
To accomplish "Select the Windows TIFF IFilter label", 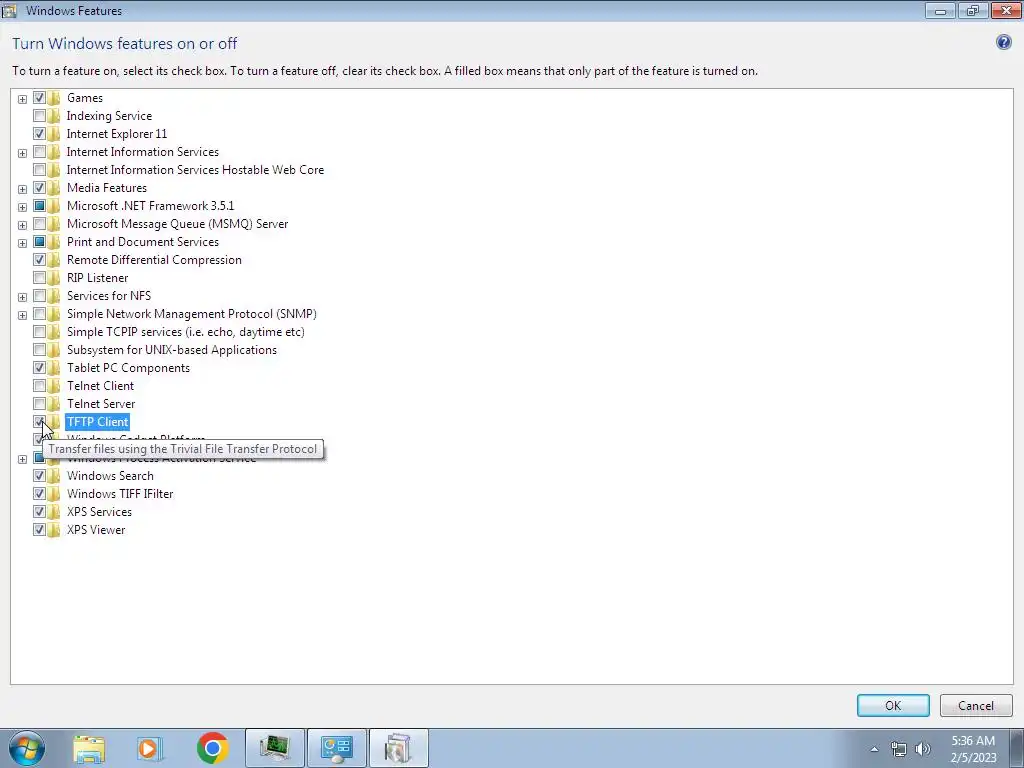I will pyautogui.click(x=120, y=494).
